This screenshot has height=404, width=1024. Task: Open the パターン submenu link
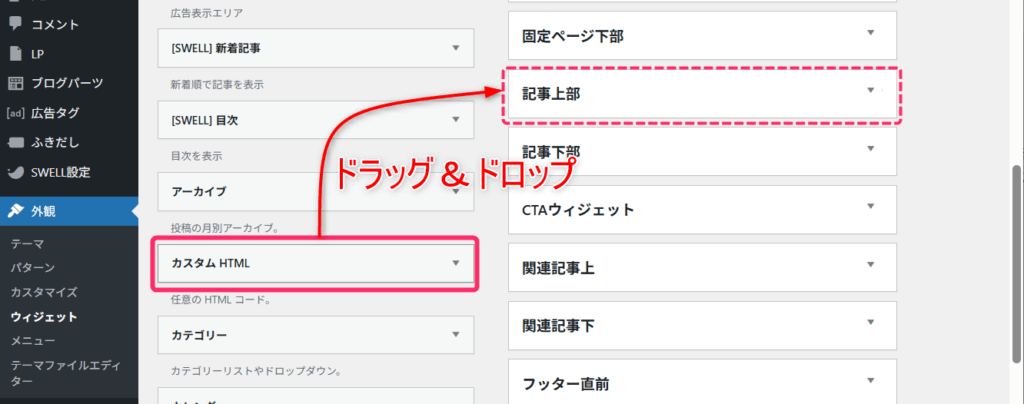33,268
